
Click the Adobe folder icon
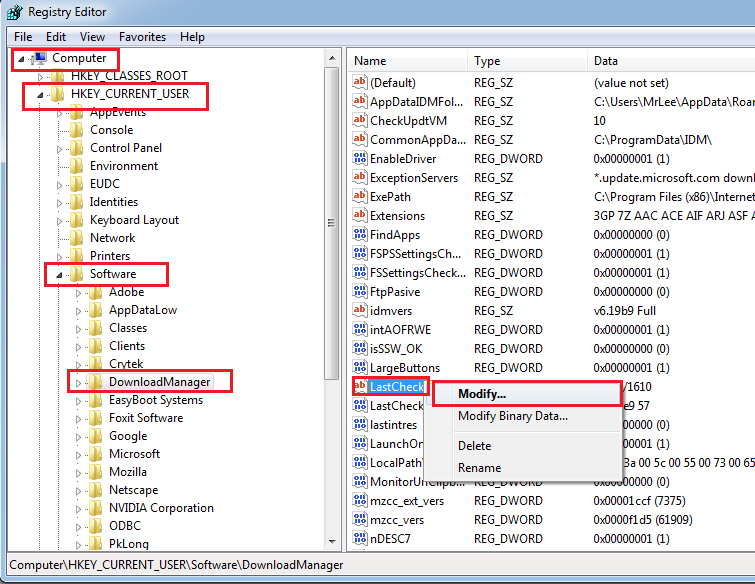pyautogui.click(x=96, y=292)
